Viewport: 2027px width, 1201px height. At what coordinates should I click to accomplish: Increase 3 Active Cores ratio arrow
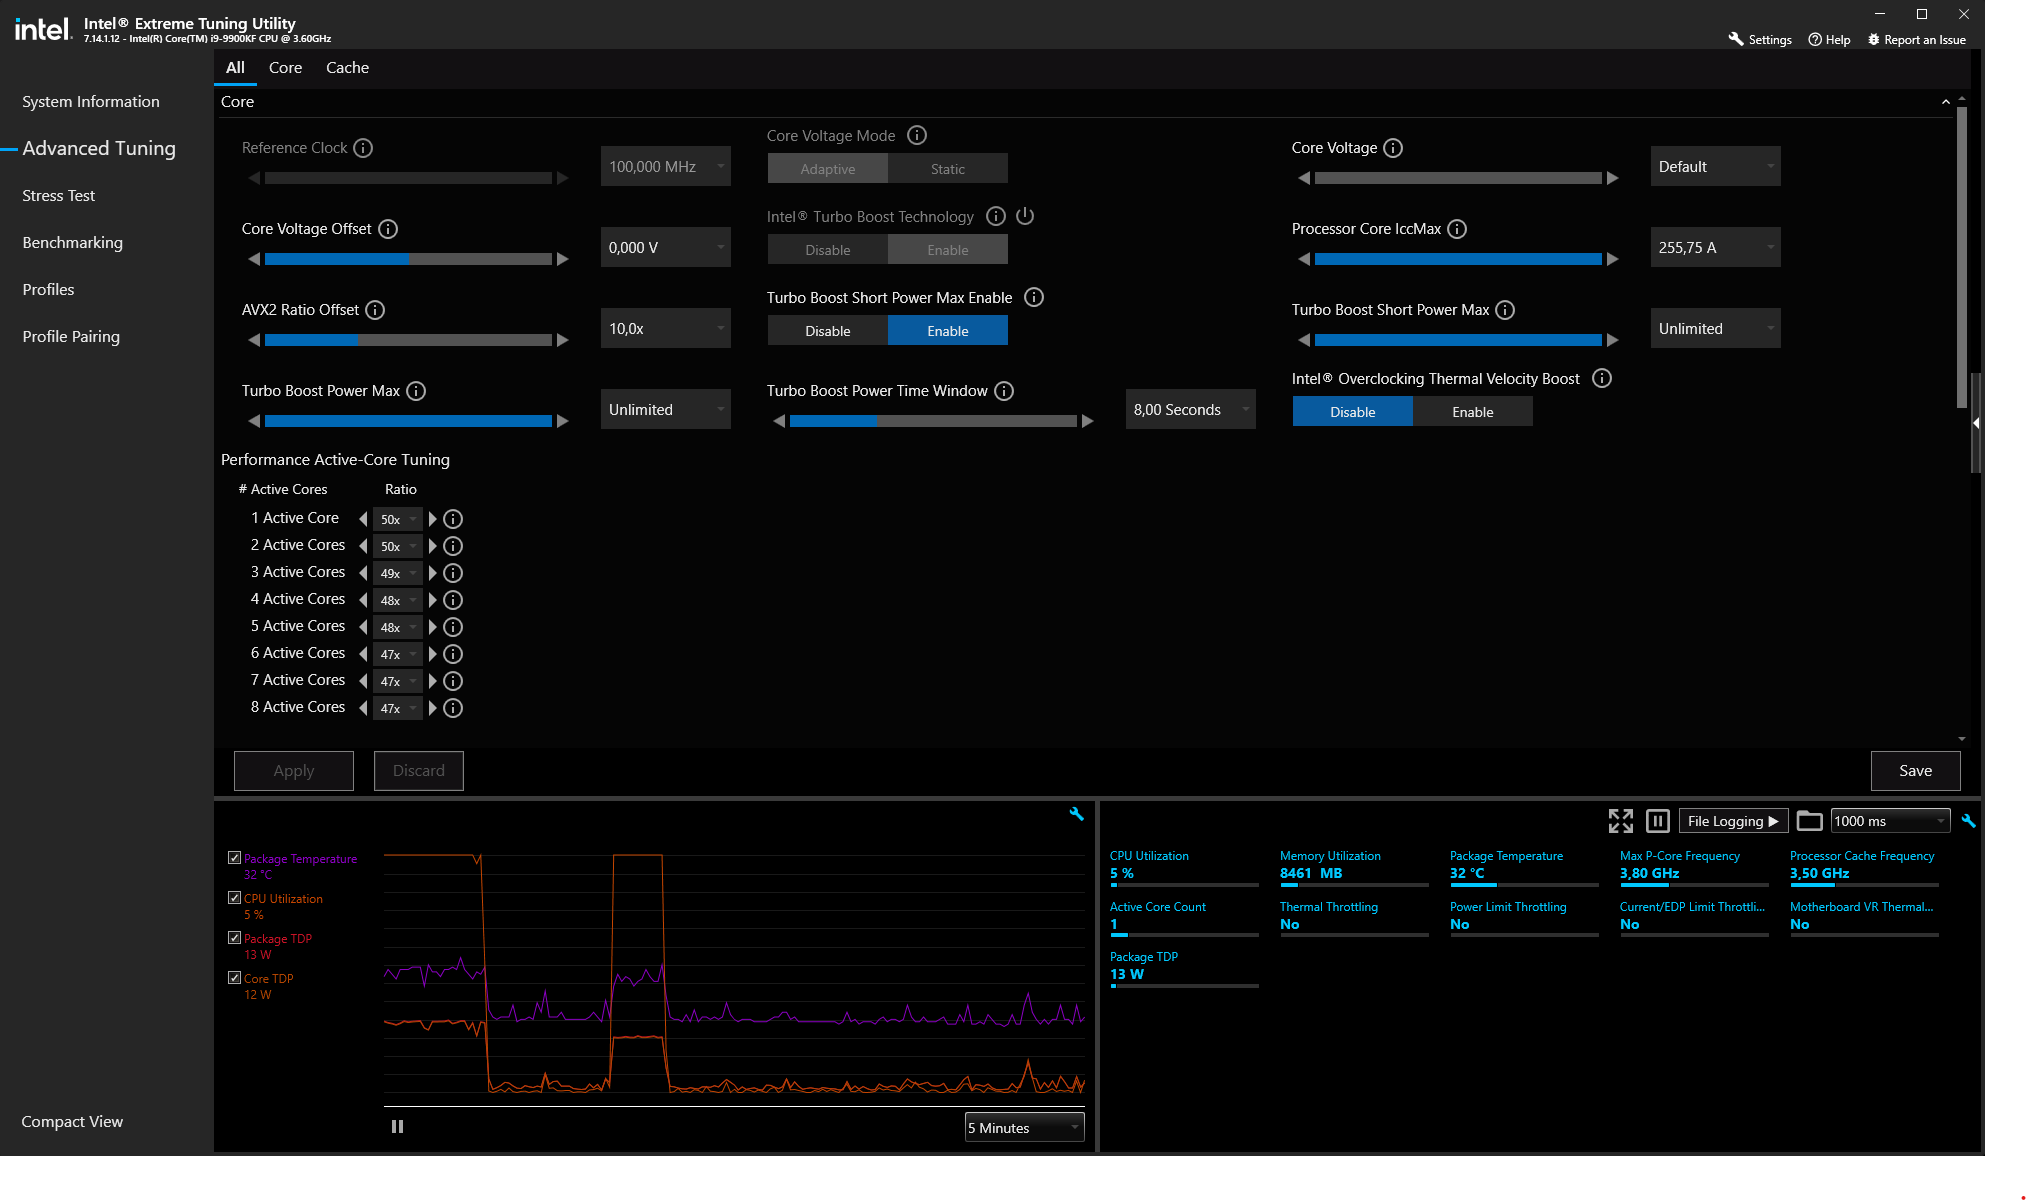click(433, 573)
